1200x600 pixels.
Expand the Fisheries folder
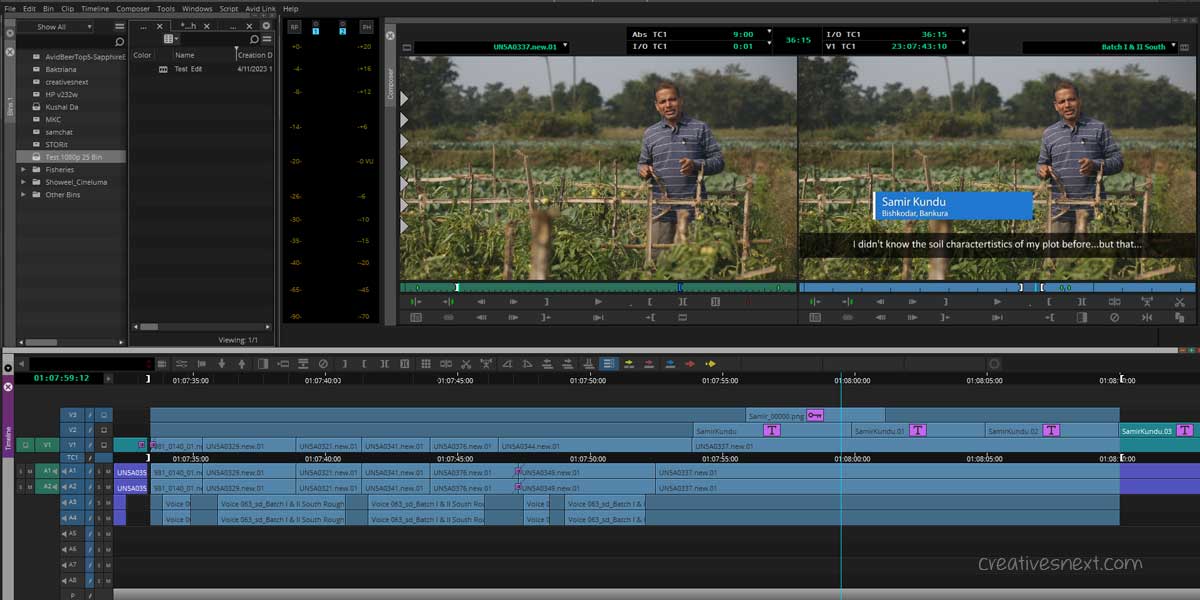click(23, 170)
